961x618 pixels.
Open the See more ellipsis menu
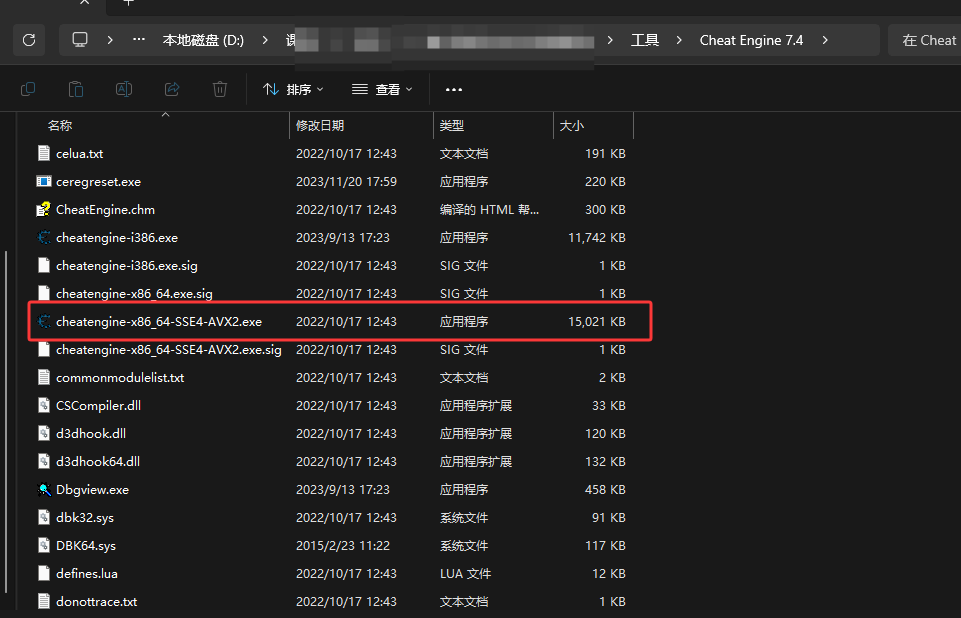tap(454, 90)
